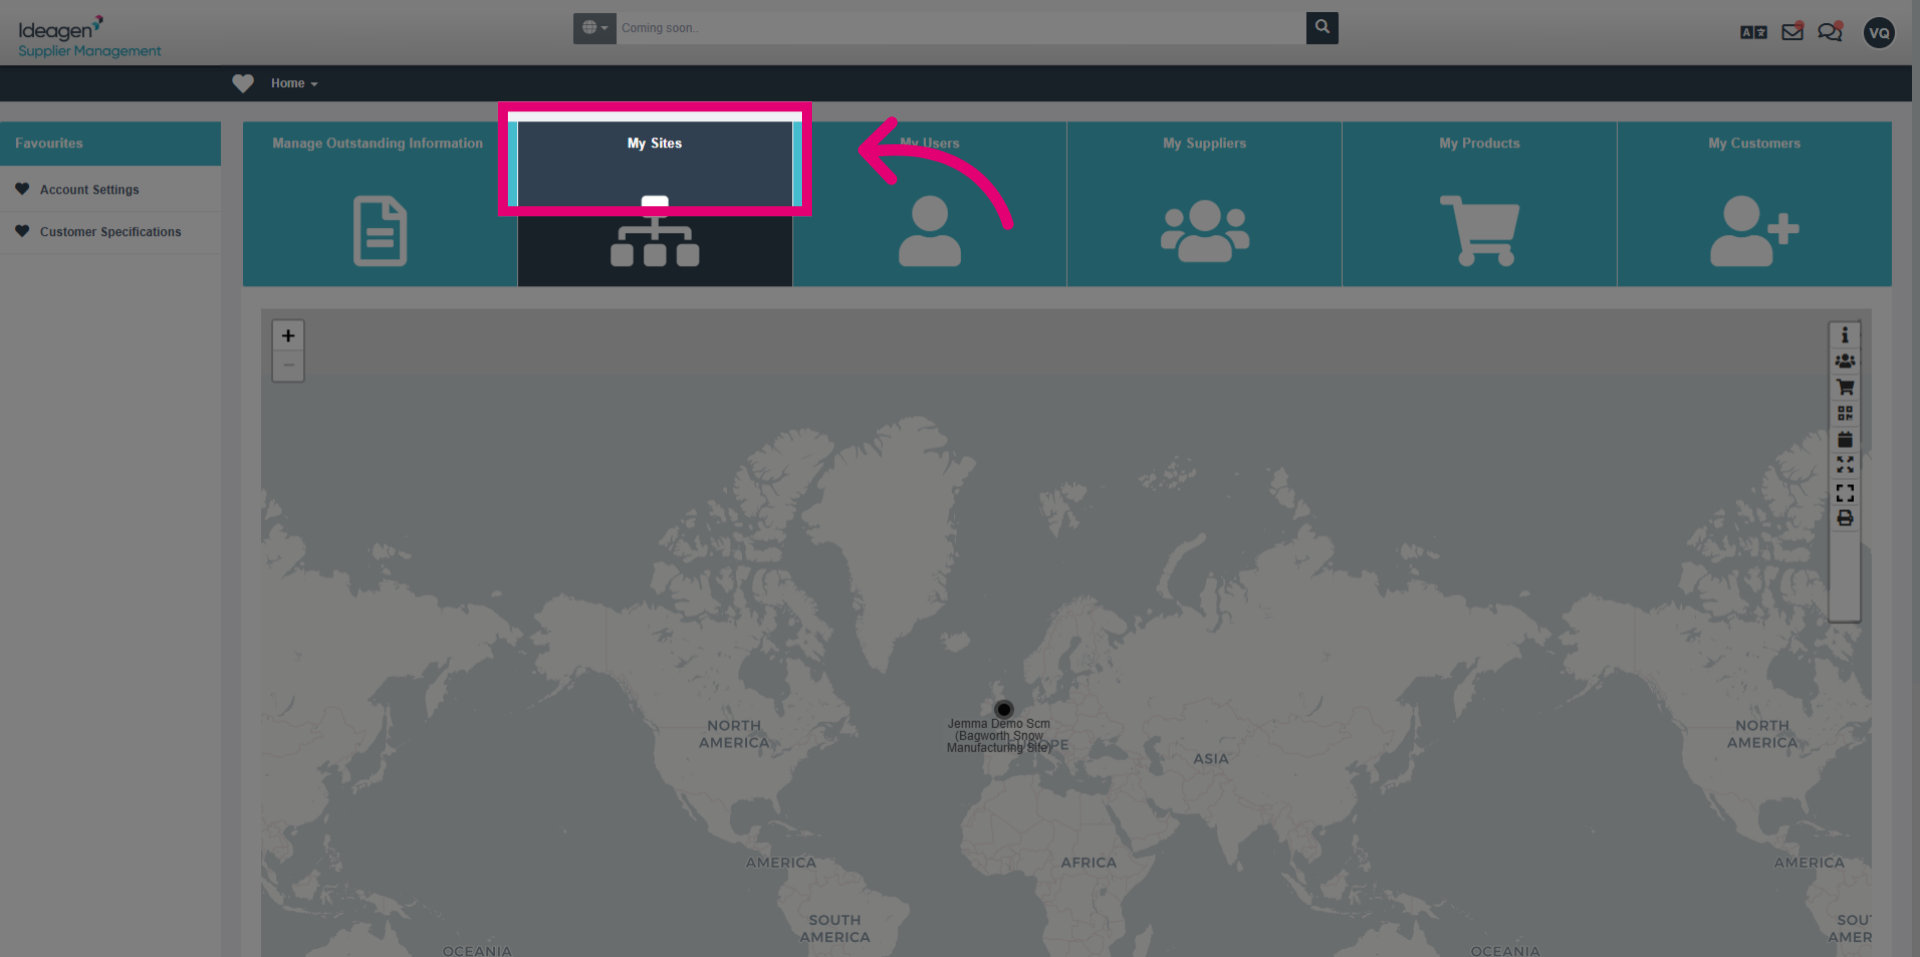The image size is (1920, 957).
Task: Open the My Sites tile
Action: point(655,204)
